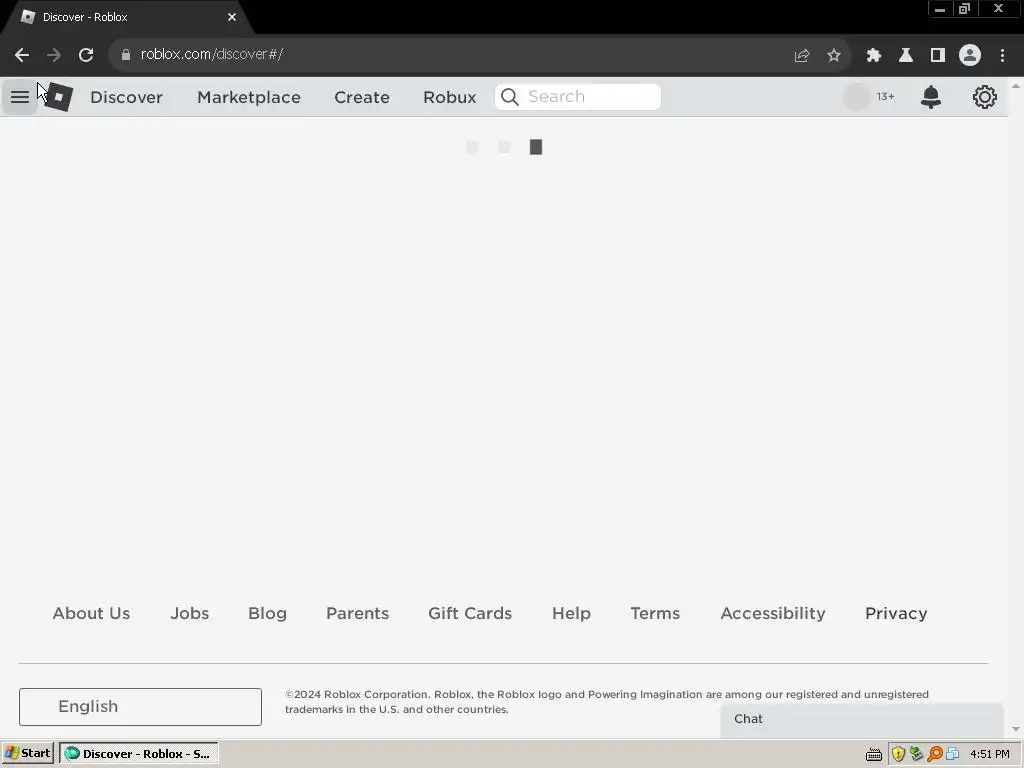This screenshot has height=768, width=1024.
Task: Open the Windows Start button
Action: (x=27, y=753)
